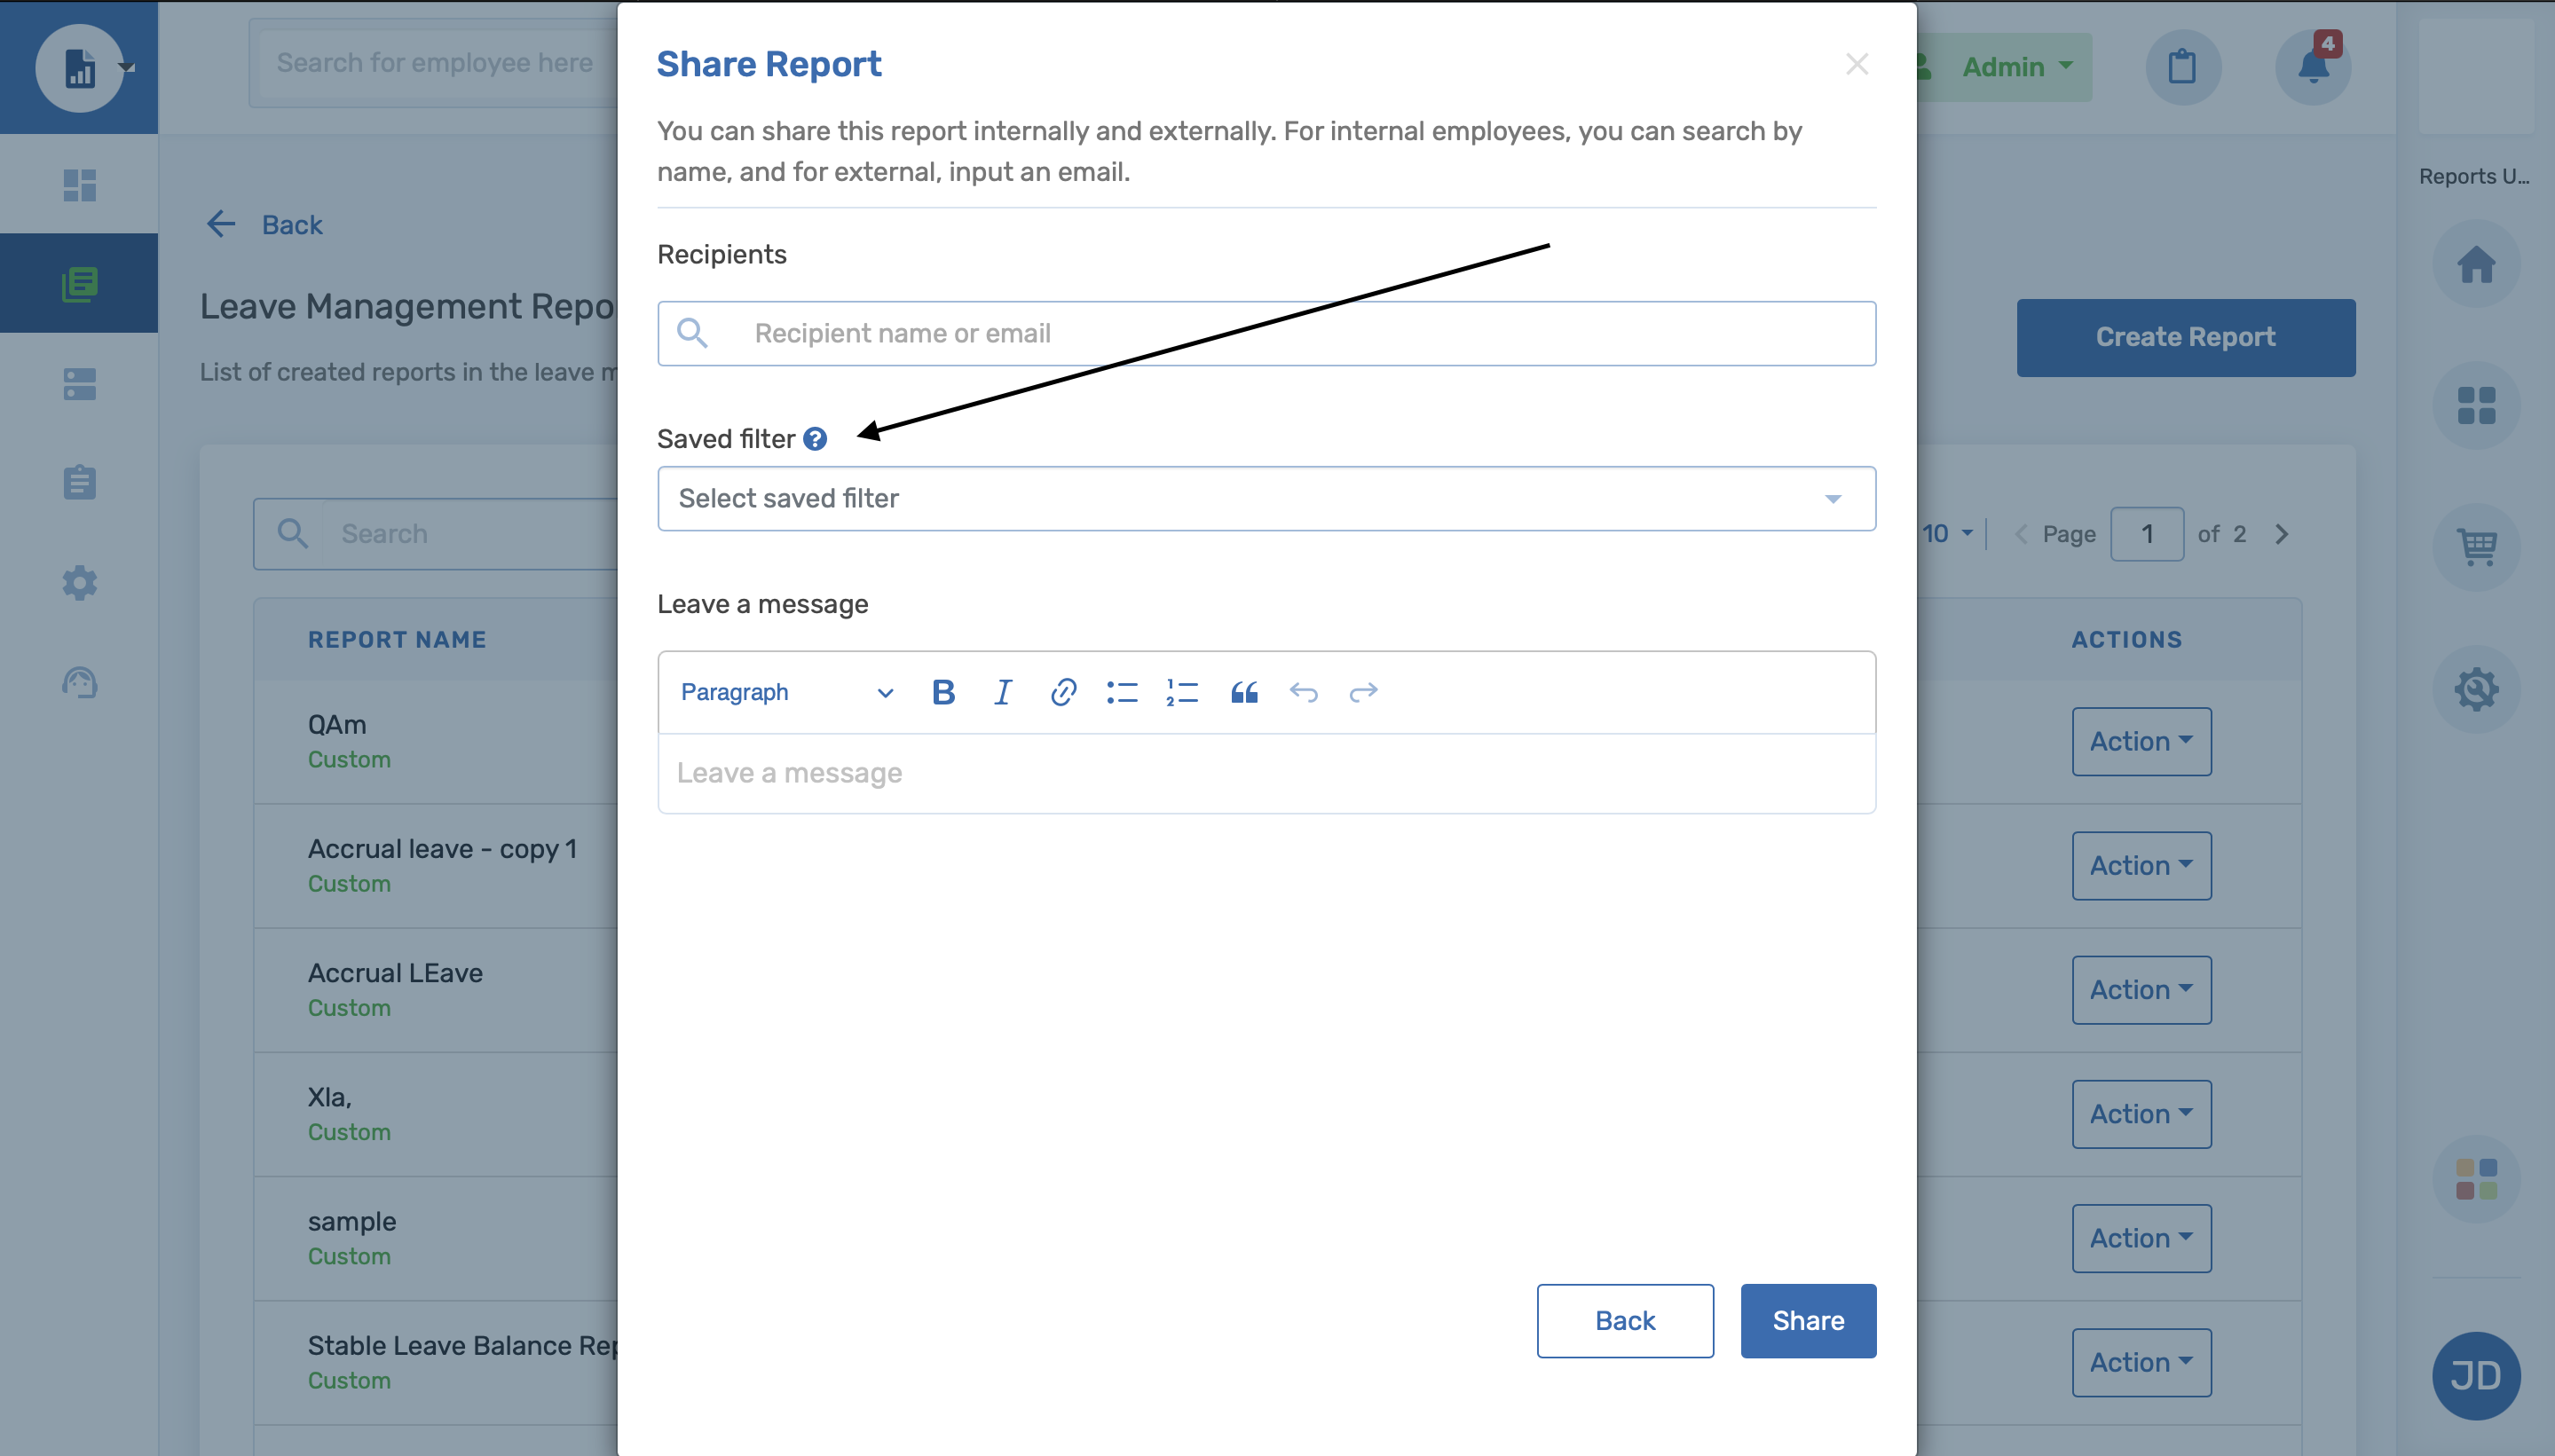Click the sample report name

point(352,1221)
